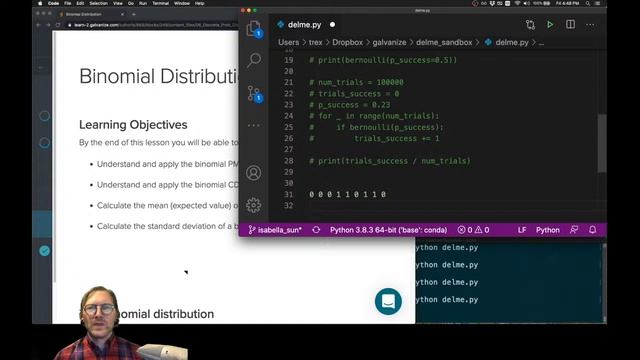Open the Source Control branch icon
The width and height of the screenshot is (640, 360).
(254, 94)
